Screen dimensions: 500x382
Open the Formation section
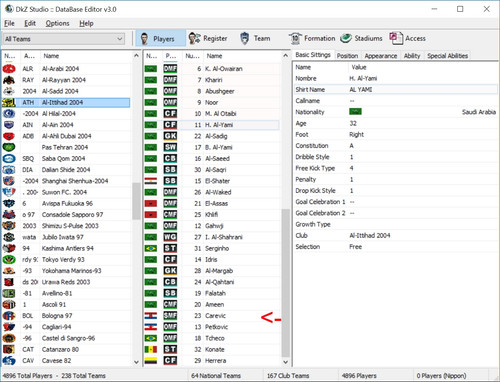click(x=312, y=39)
